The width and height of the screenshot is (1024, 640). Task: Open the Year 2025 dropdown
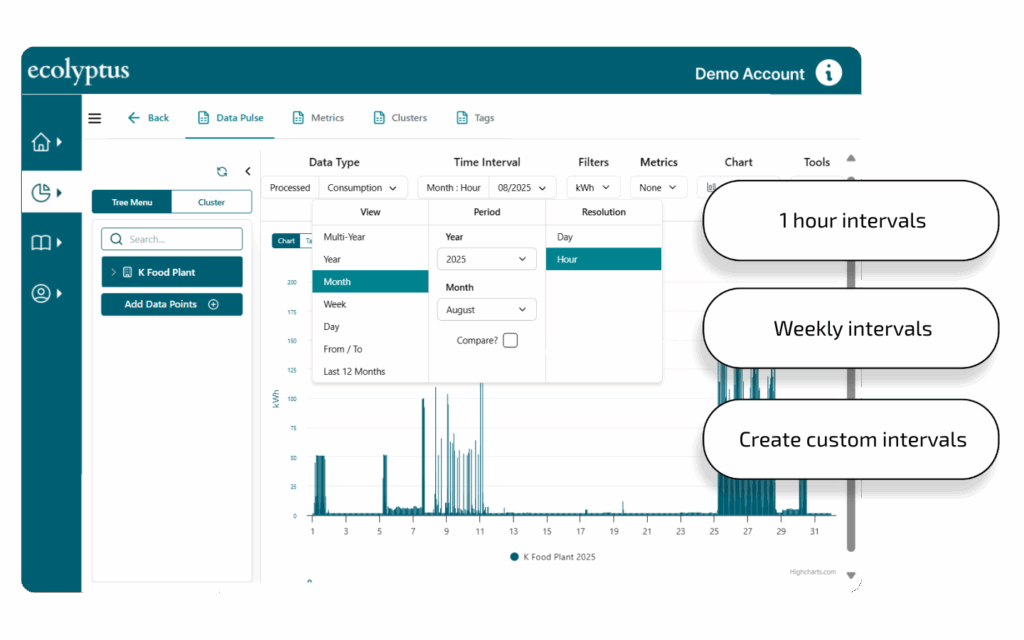(x=486, y=259)
